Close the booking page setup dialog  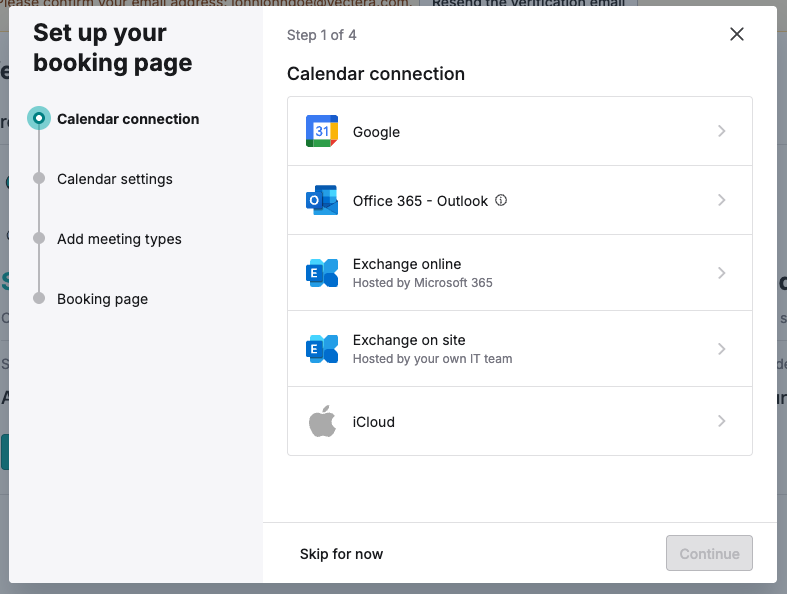(x=736, y=34)
